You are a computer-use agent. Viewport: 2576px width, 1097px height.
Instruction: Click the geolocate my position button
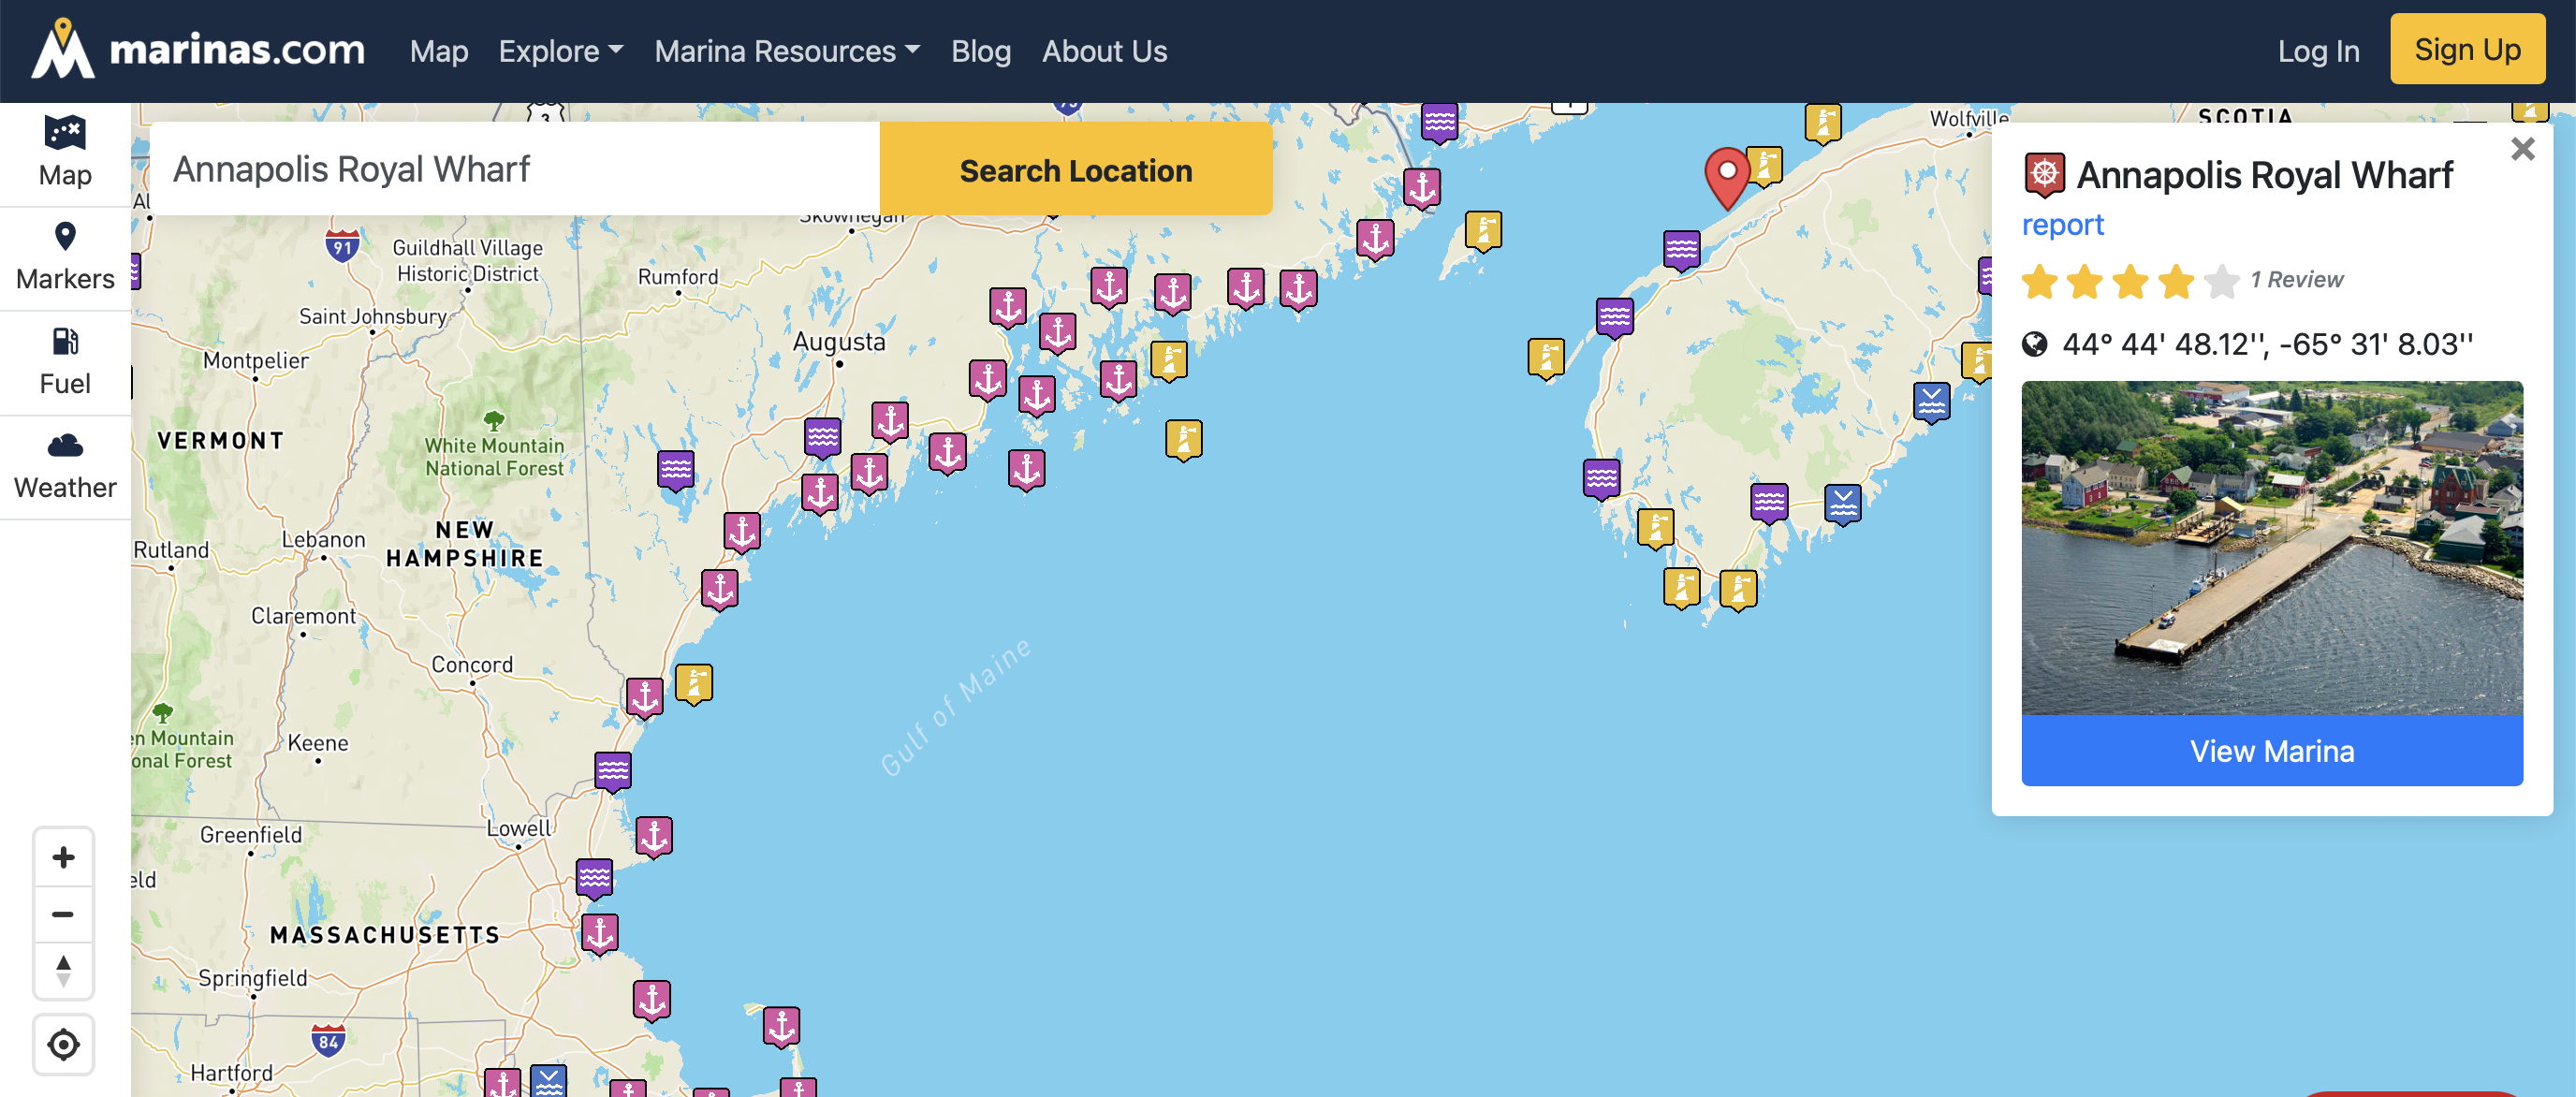[63, 1045]
